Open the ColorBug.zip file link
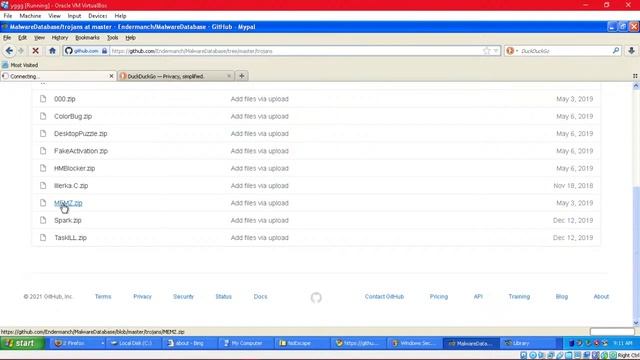Image resolution: width=640 pixels, height=360 pixels. pos(73,116)
